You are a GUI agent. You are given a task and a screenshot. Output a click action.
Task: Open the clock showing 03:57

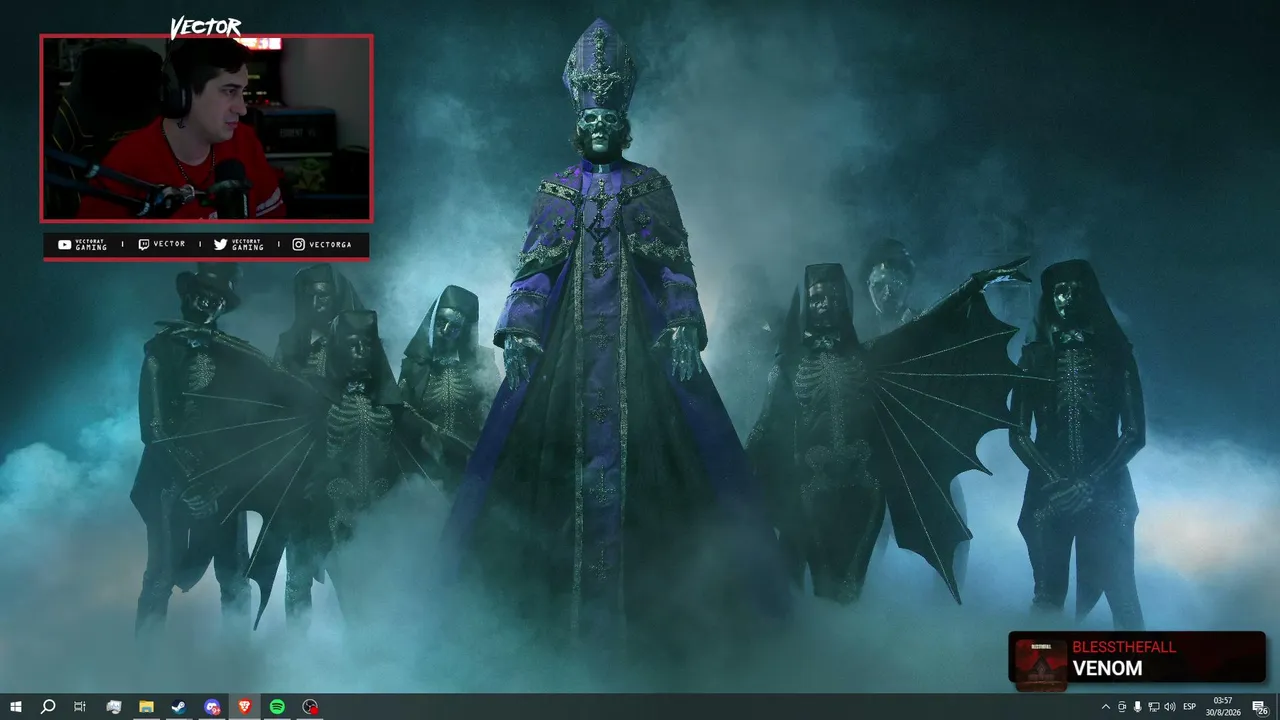1222,707
